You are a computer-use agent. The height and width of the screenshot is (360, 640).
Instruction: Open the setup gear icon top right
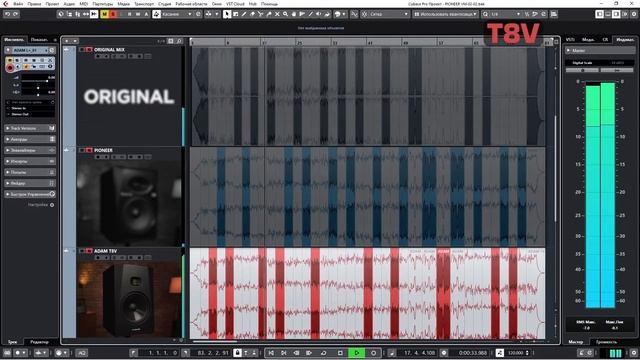[634, 14]
